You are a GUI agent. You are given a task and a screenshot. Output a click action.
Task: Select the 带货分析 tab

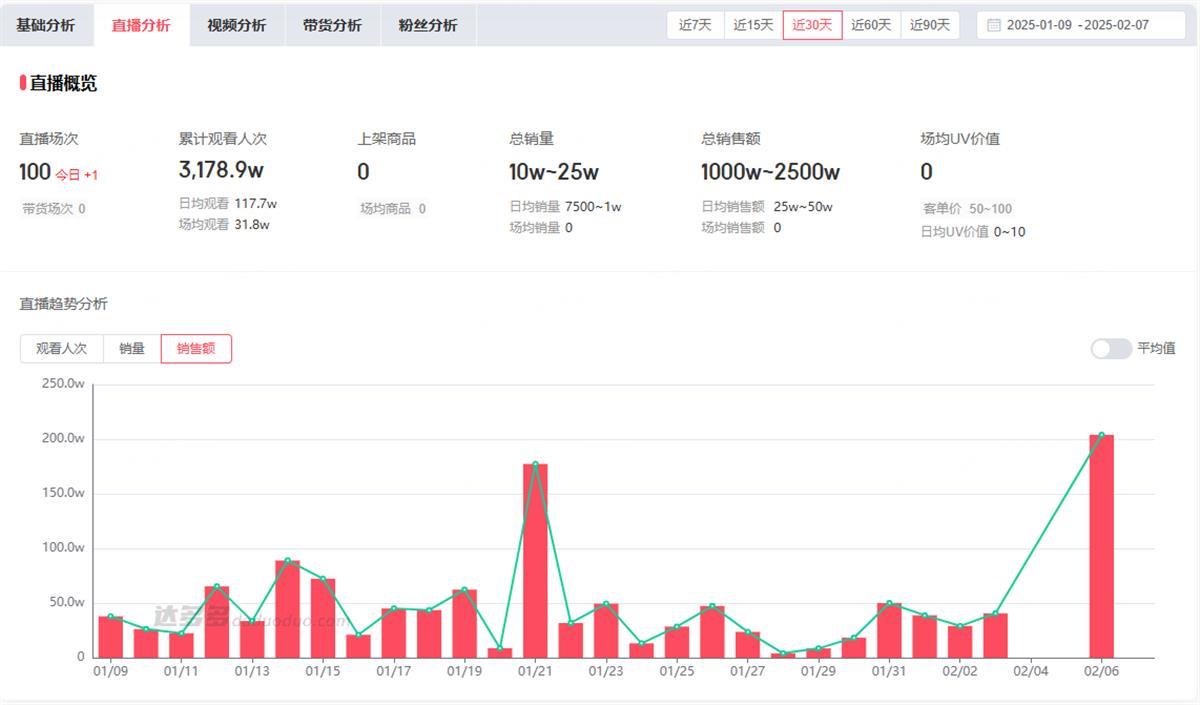point(333,24)
